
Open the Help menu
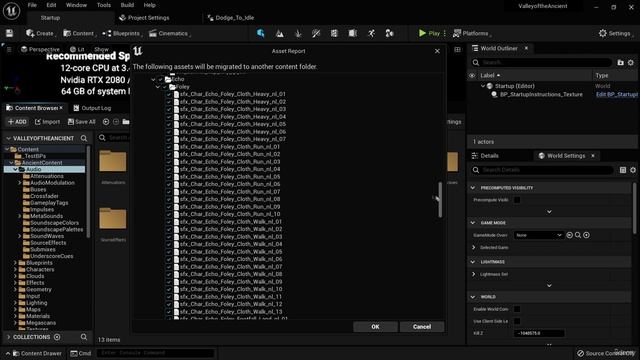[149, 5]
